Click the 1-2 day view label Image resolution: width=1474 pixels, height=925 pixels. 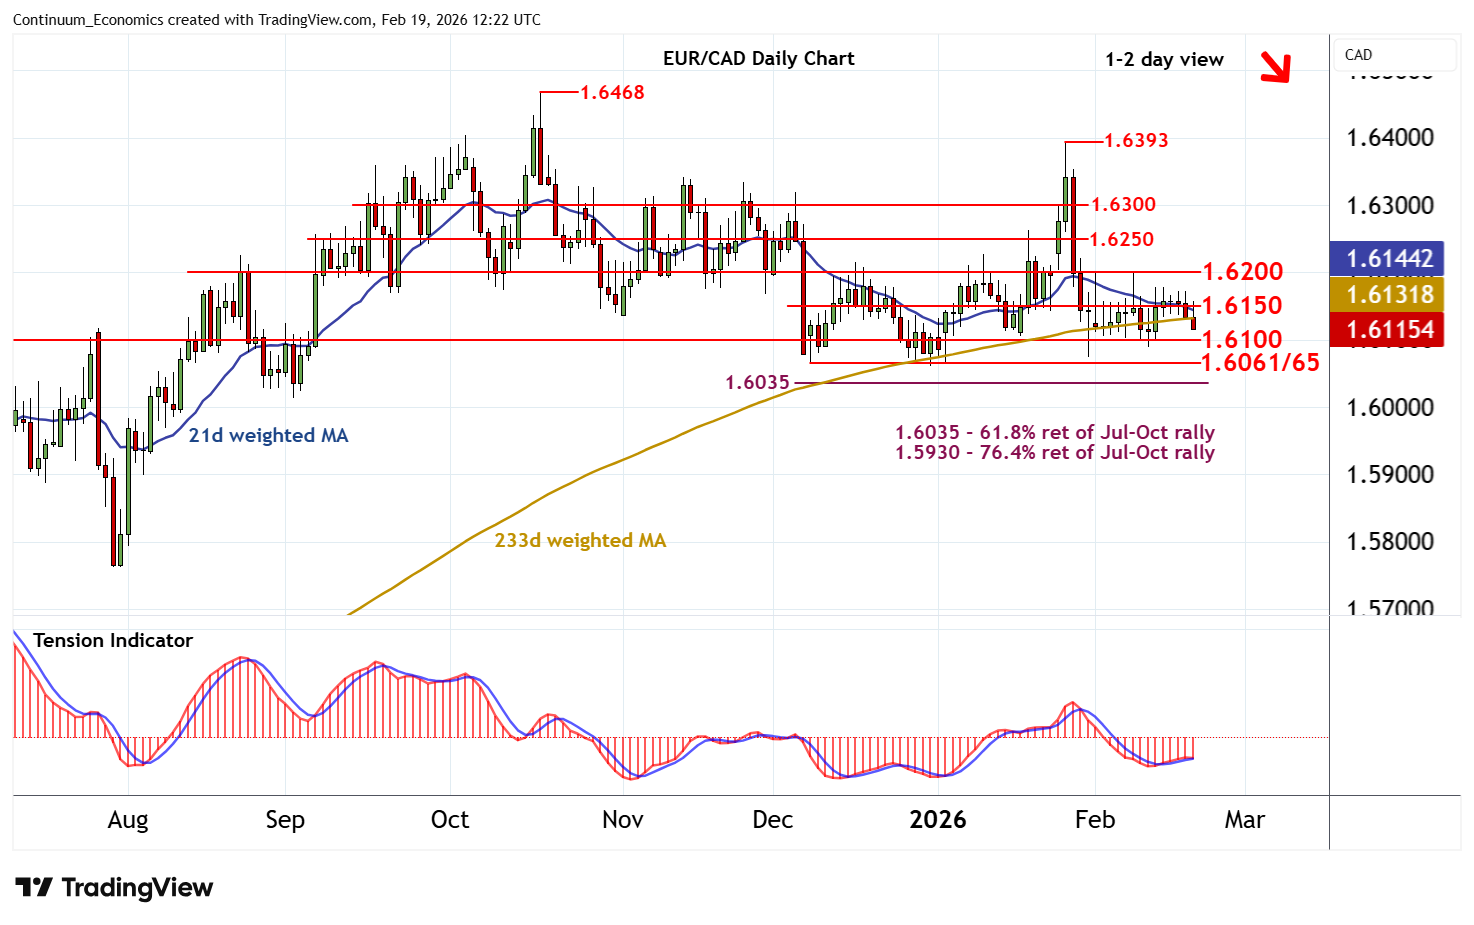[x=1164, y=60]
